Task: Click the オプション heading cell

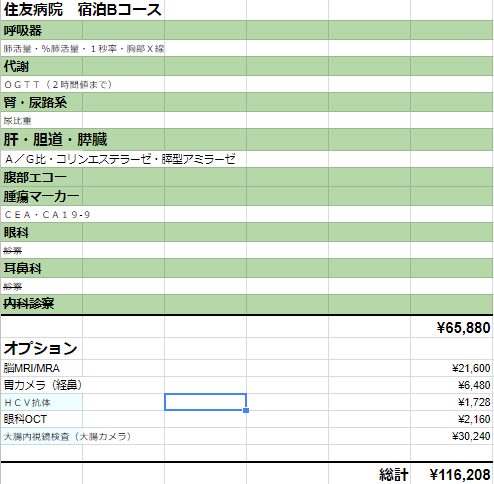Action: point(42,348)
